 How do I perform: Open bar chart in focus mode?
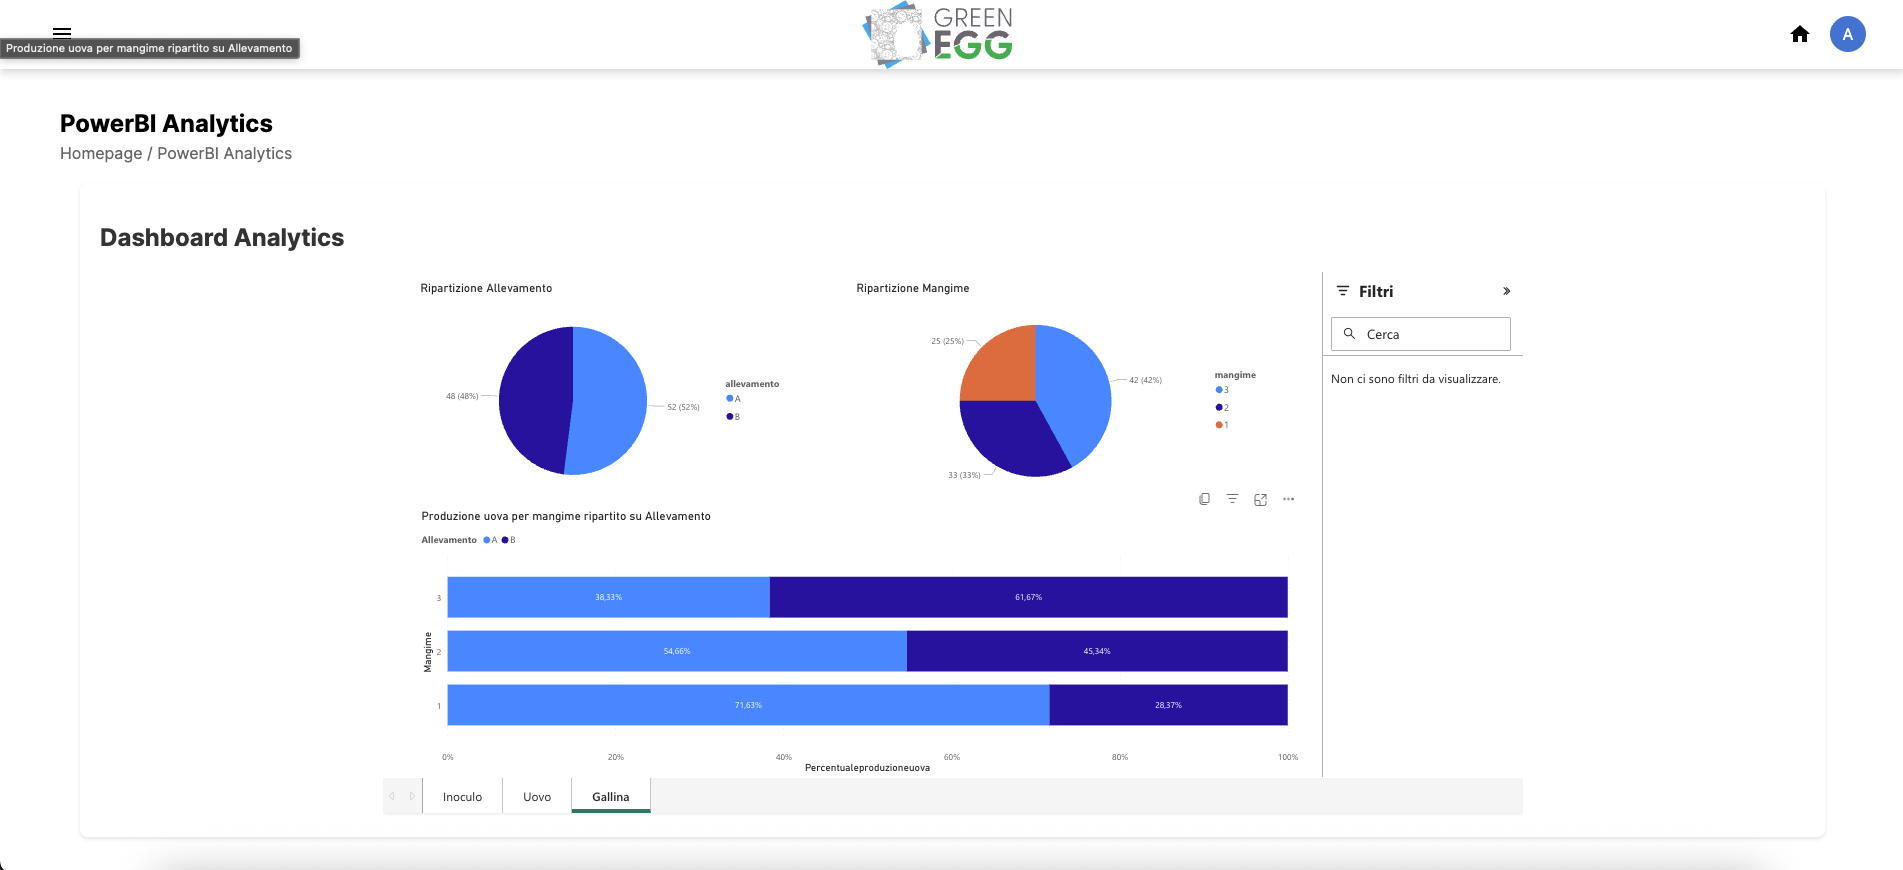click(1260, 499)
